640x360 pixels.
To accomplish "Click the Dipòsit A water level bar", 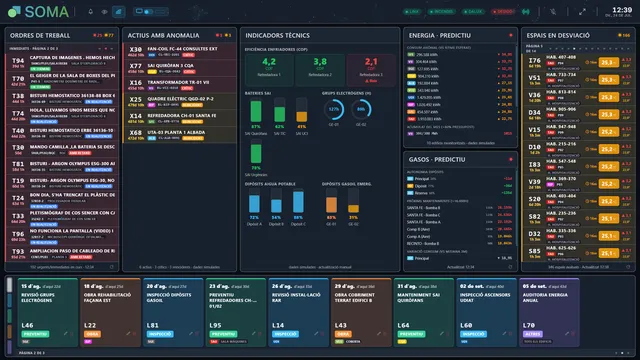I will [x=254, y=201].
